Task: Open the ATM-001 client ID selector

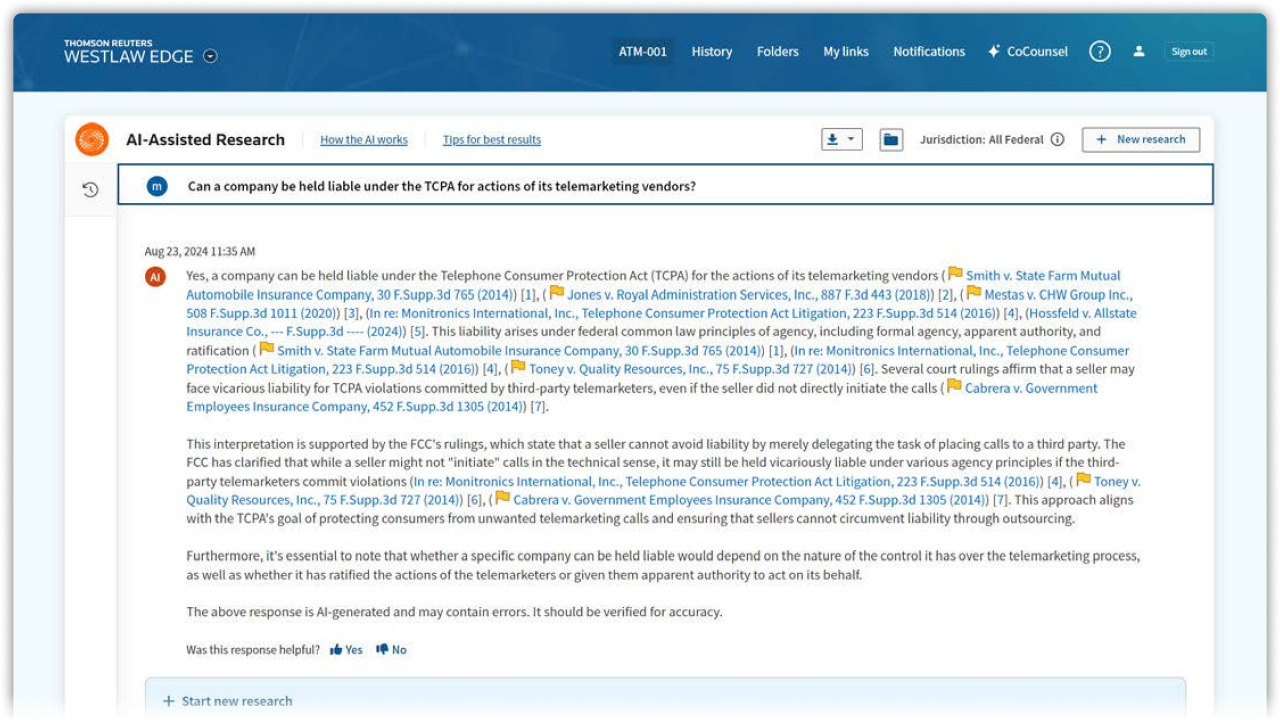Action: (x=642, y=52)
